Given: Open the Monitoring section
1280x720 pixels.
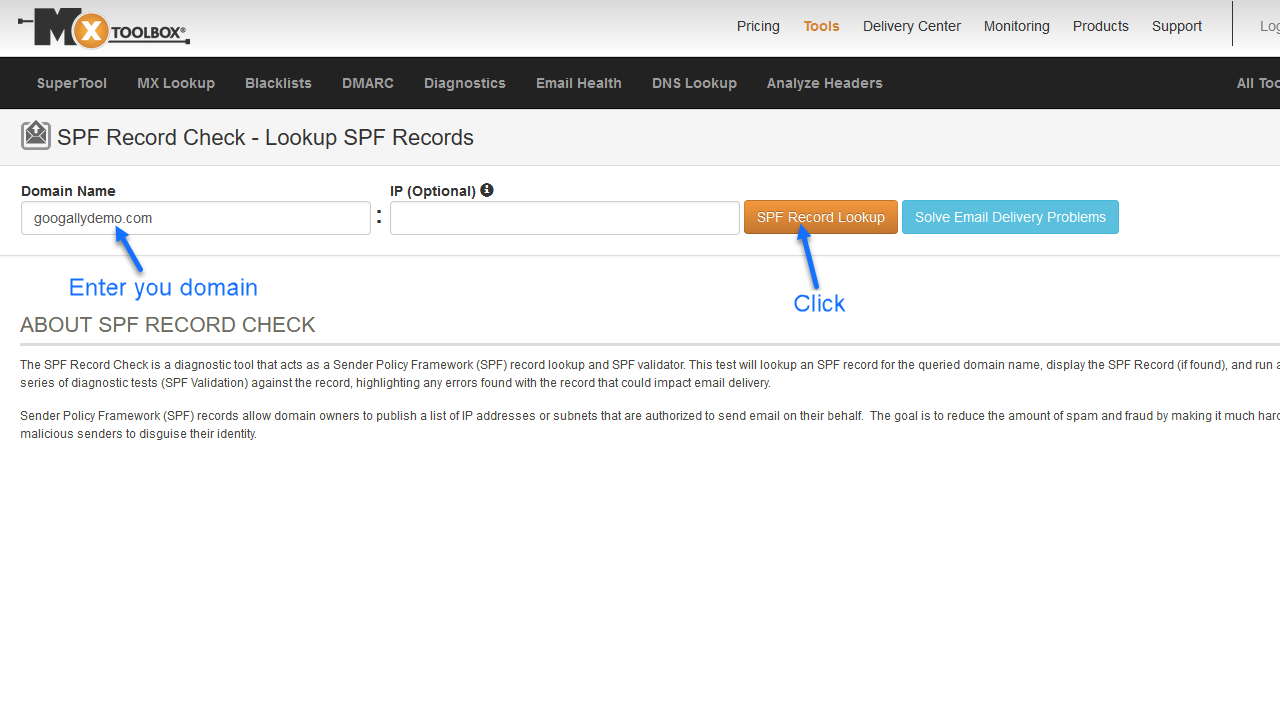Looking at the screenshot, I should point(1016,26).
